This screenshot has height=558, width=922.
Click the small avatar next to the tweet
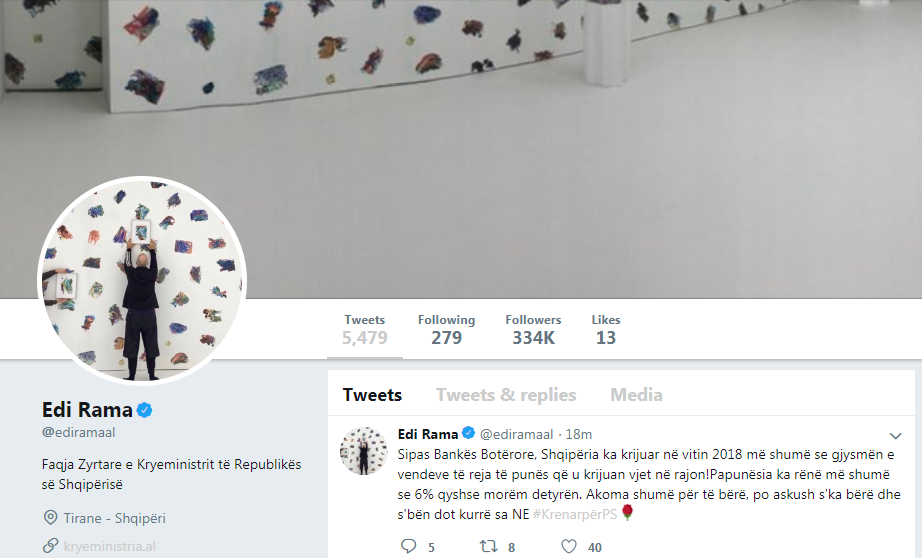click(x=364, y=451)
